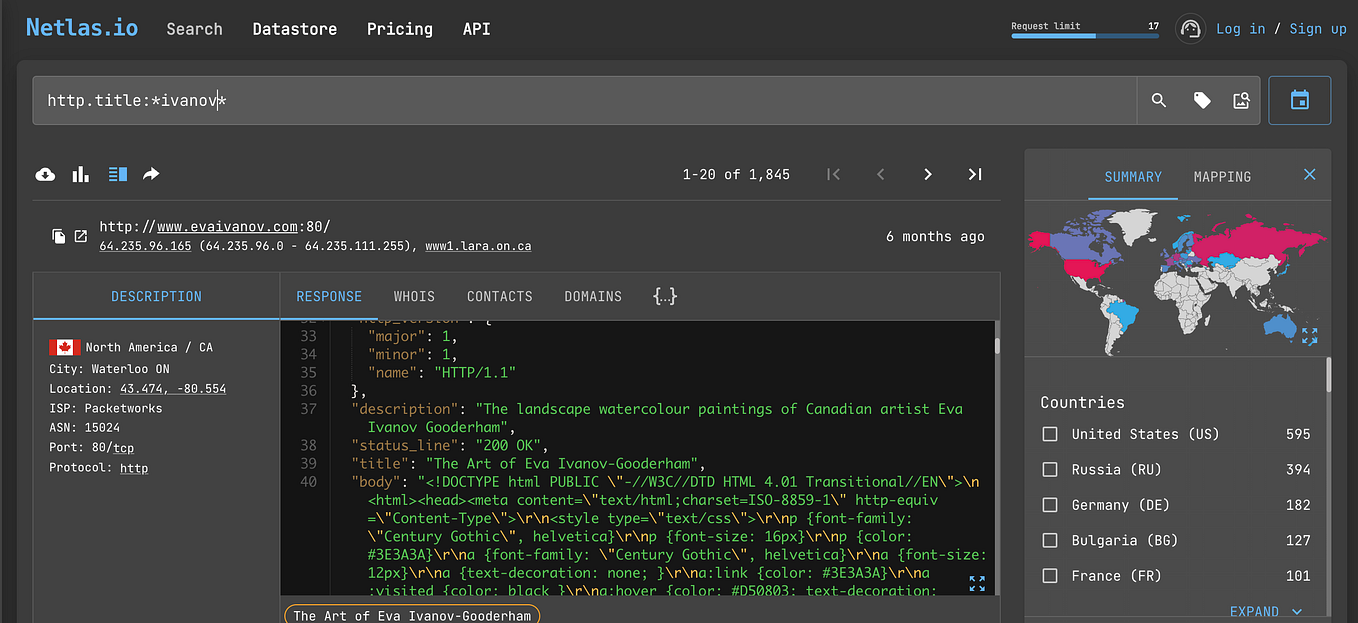Open the calendar date filter

click(1300, 100)
